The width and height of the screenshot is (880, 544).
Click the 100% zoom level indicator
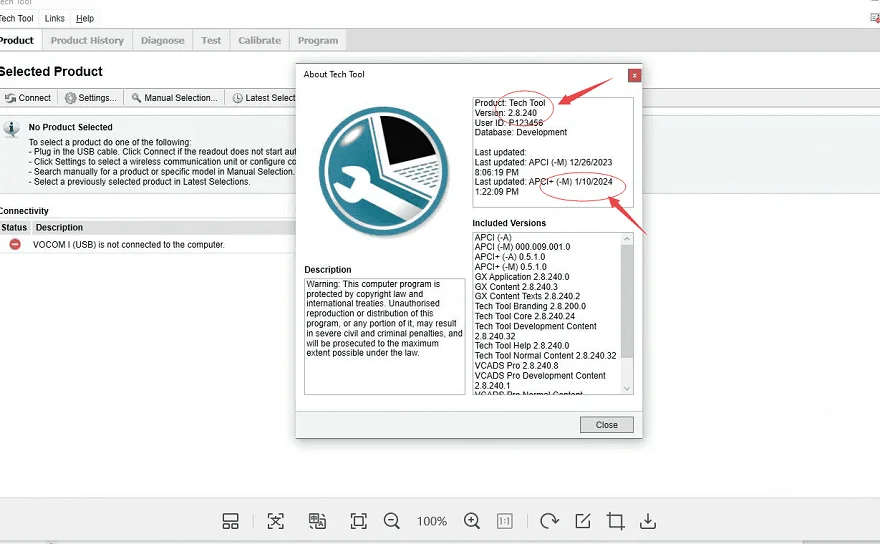432,522
